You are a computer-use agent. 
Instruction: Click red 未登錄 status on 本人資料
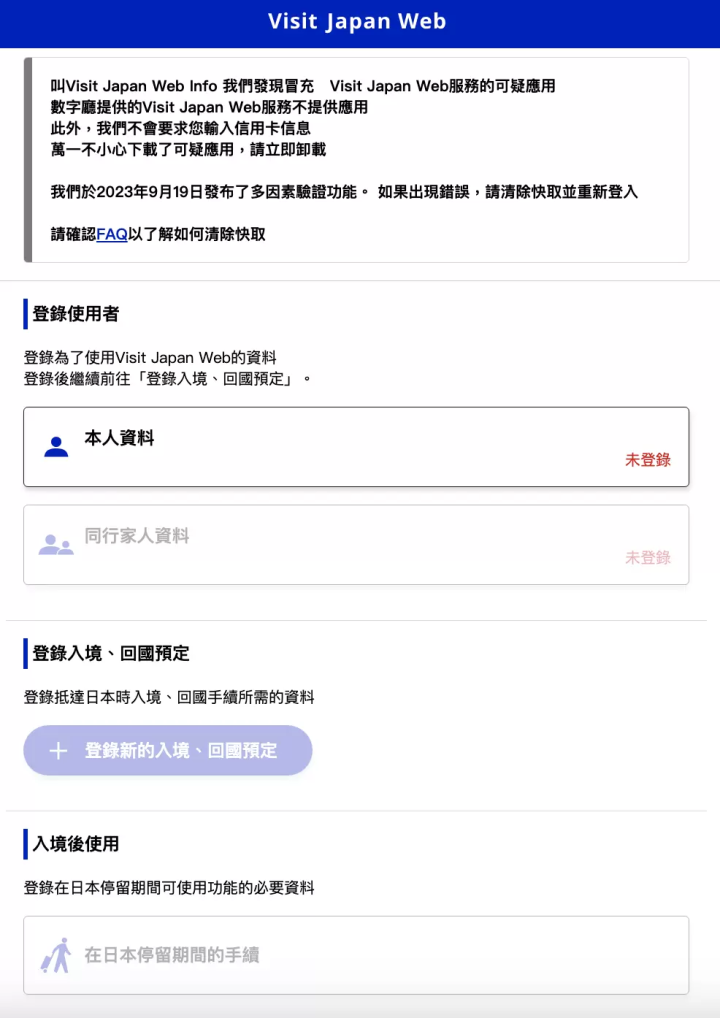pos(647,460)
